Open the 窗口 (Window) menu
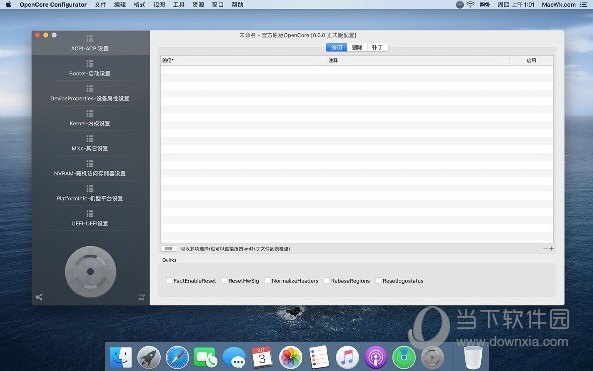 pos(217,5)
